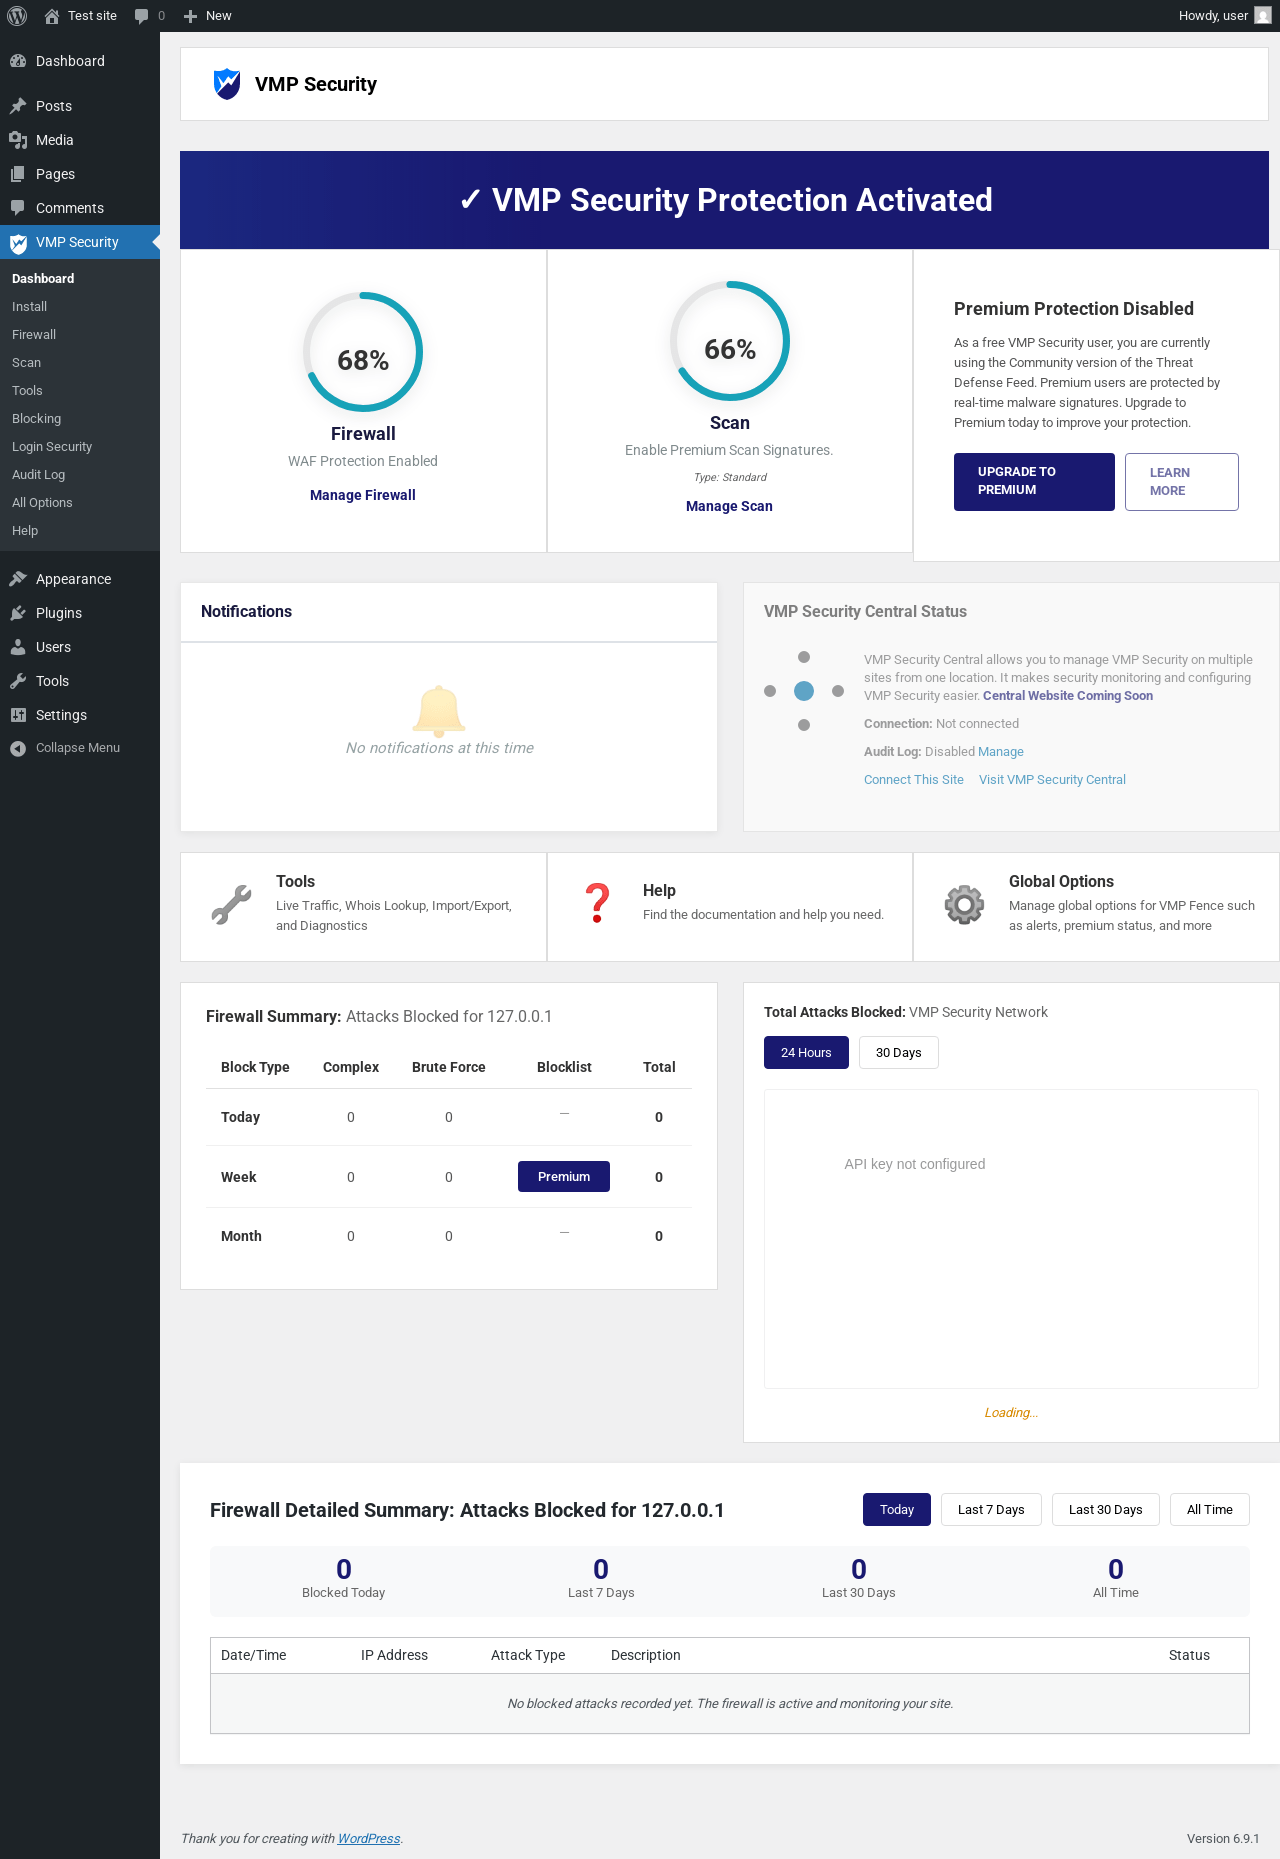Click the Help red question mark icon
The width and height of the screenshot is (1280, 1859).
[598, 903]
